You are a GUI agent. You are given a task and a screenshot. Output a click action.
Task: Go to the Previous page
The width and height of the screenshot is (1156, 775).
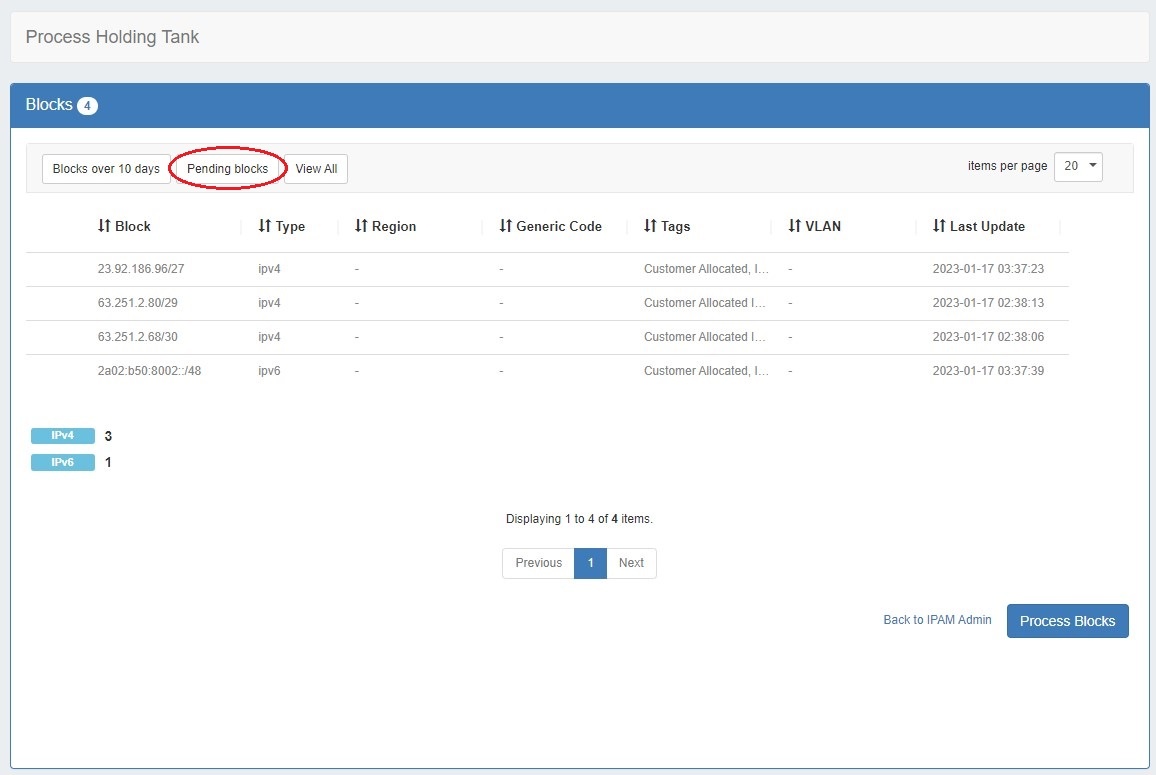point(538,563)
